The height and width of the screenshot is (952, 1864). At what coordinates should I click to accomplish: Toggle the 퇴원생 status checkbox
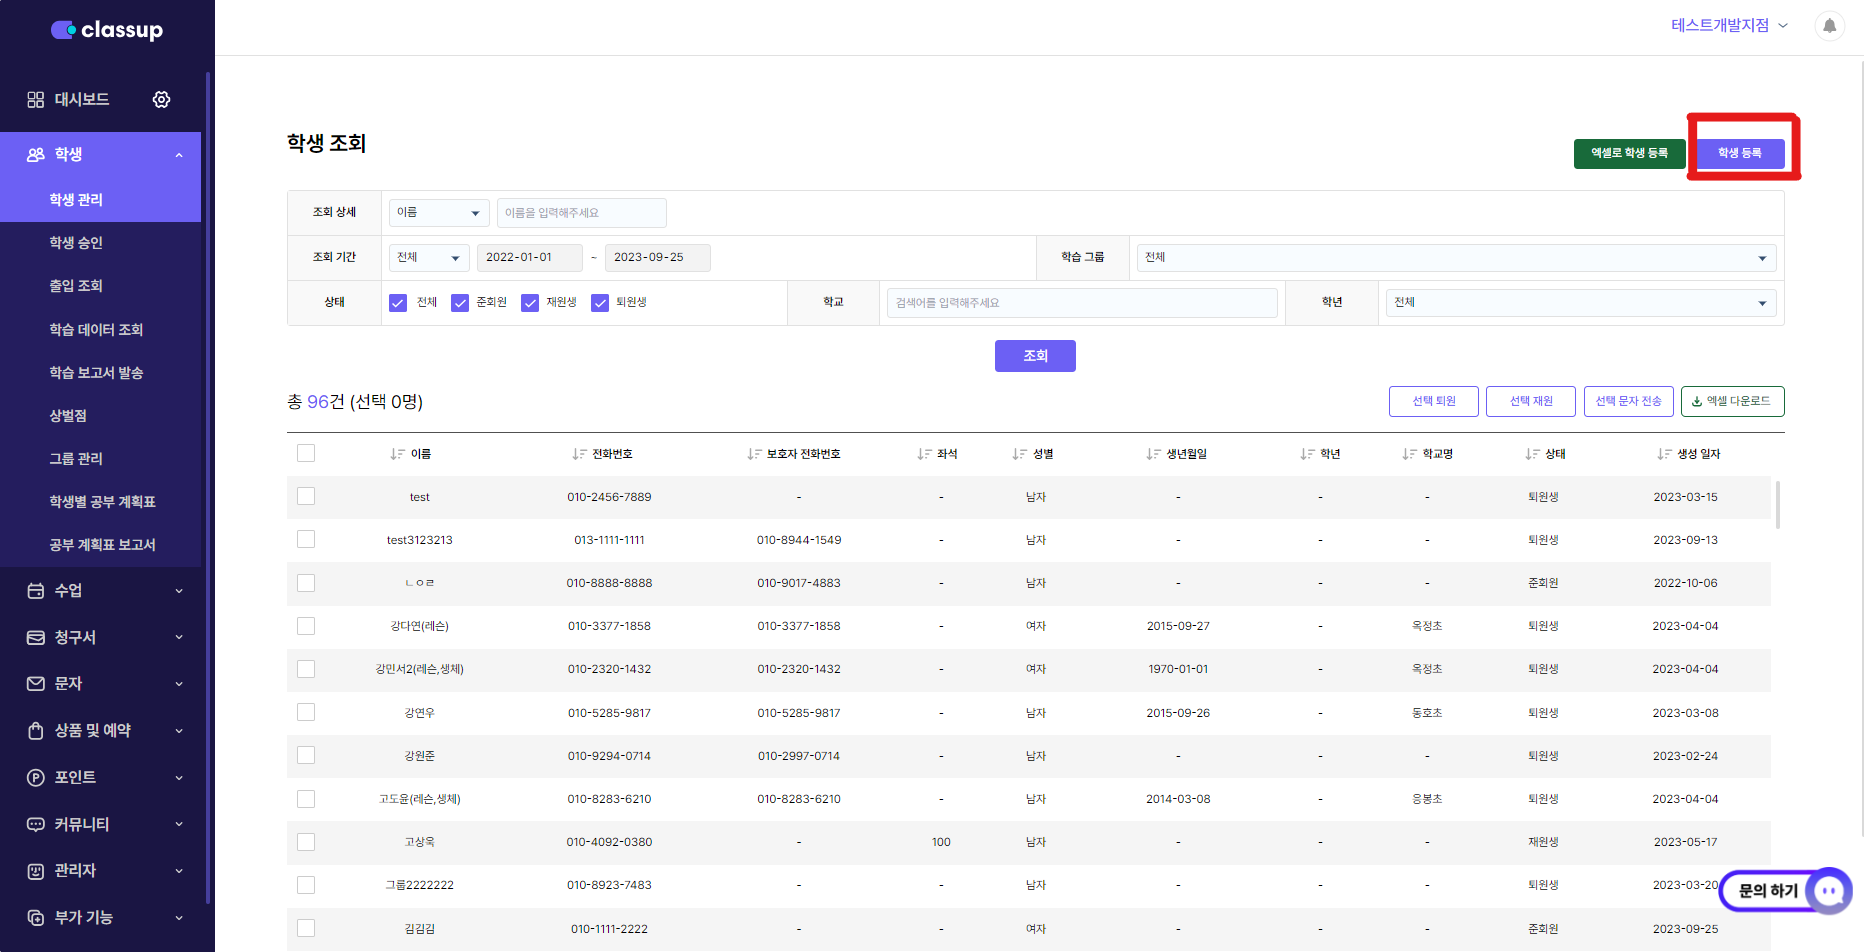click(x=600, y=303)
